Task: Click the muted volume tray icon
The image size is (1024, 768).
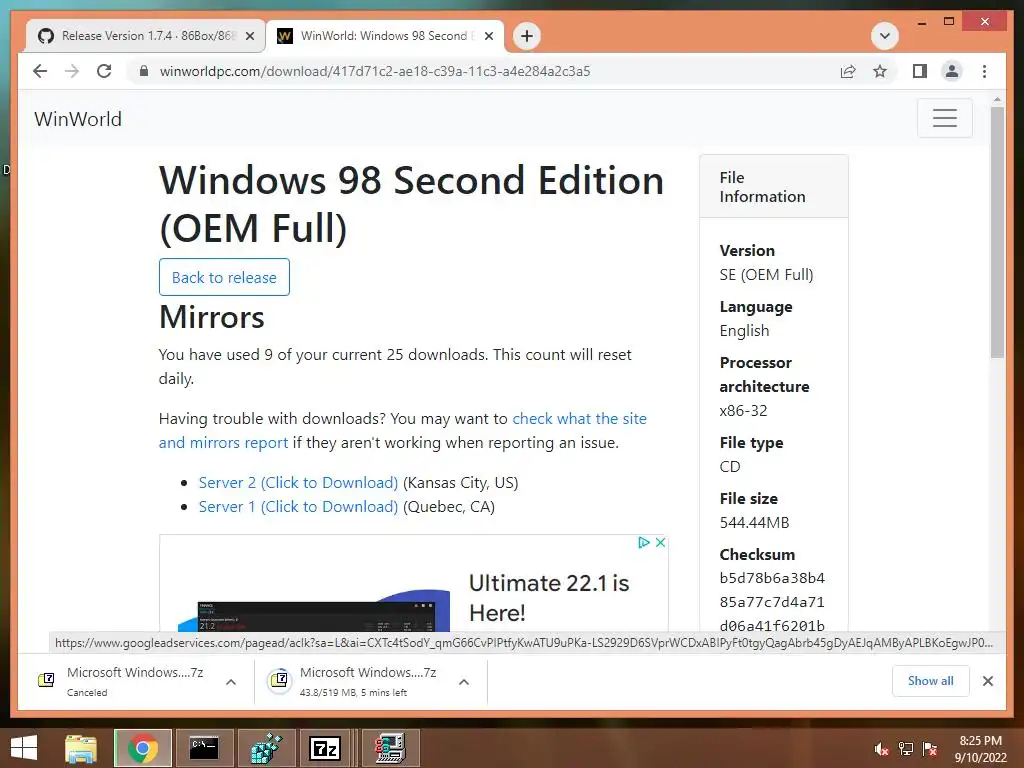Action: pyautogui.click(x=881, y=749)
